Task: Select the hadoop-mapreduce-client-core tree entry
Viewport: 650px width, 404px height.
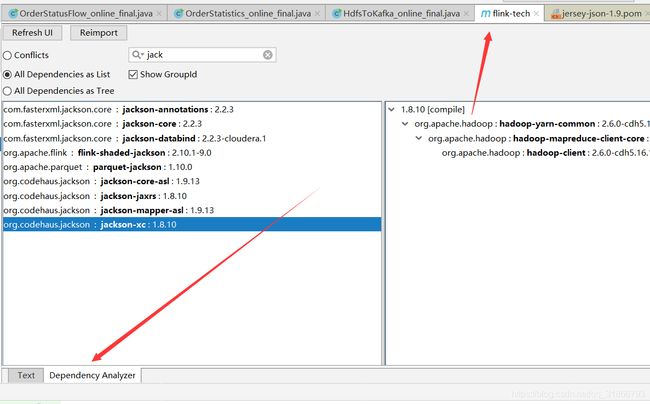Action: coord(539,138)
